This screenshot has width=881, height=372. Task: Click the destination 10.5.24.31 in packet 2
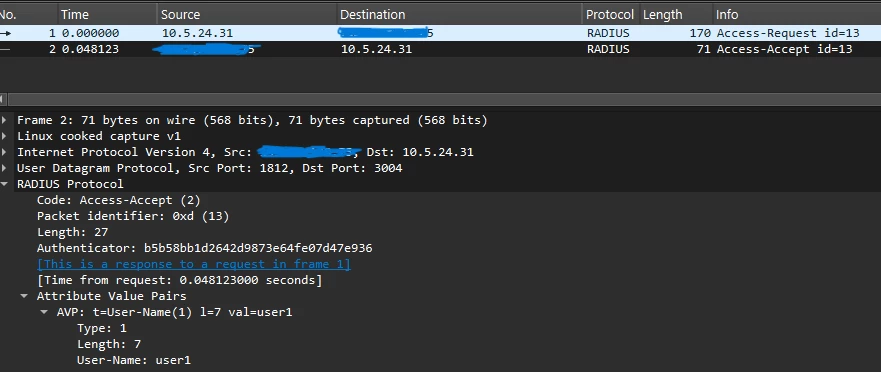point(376,49)
